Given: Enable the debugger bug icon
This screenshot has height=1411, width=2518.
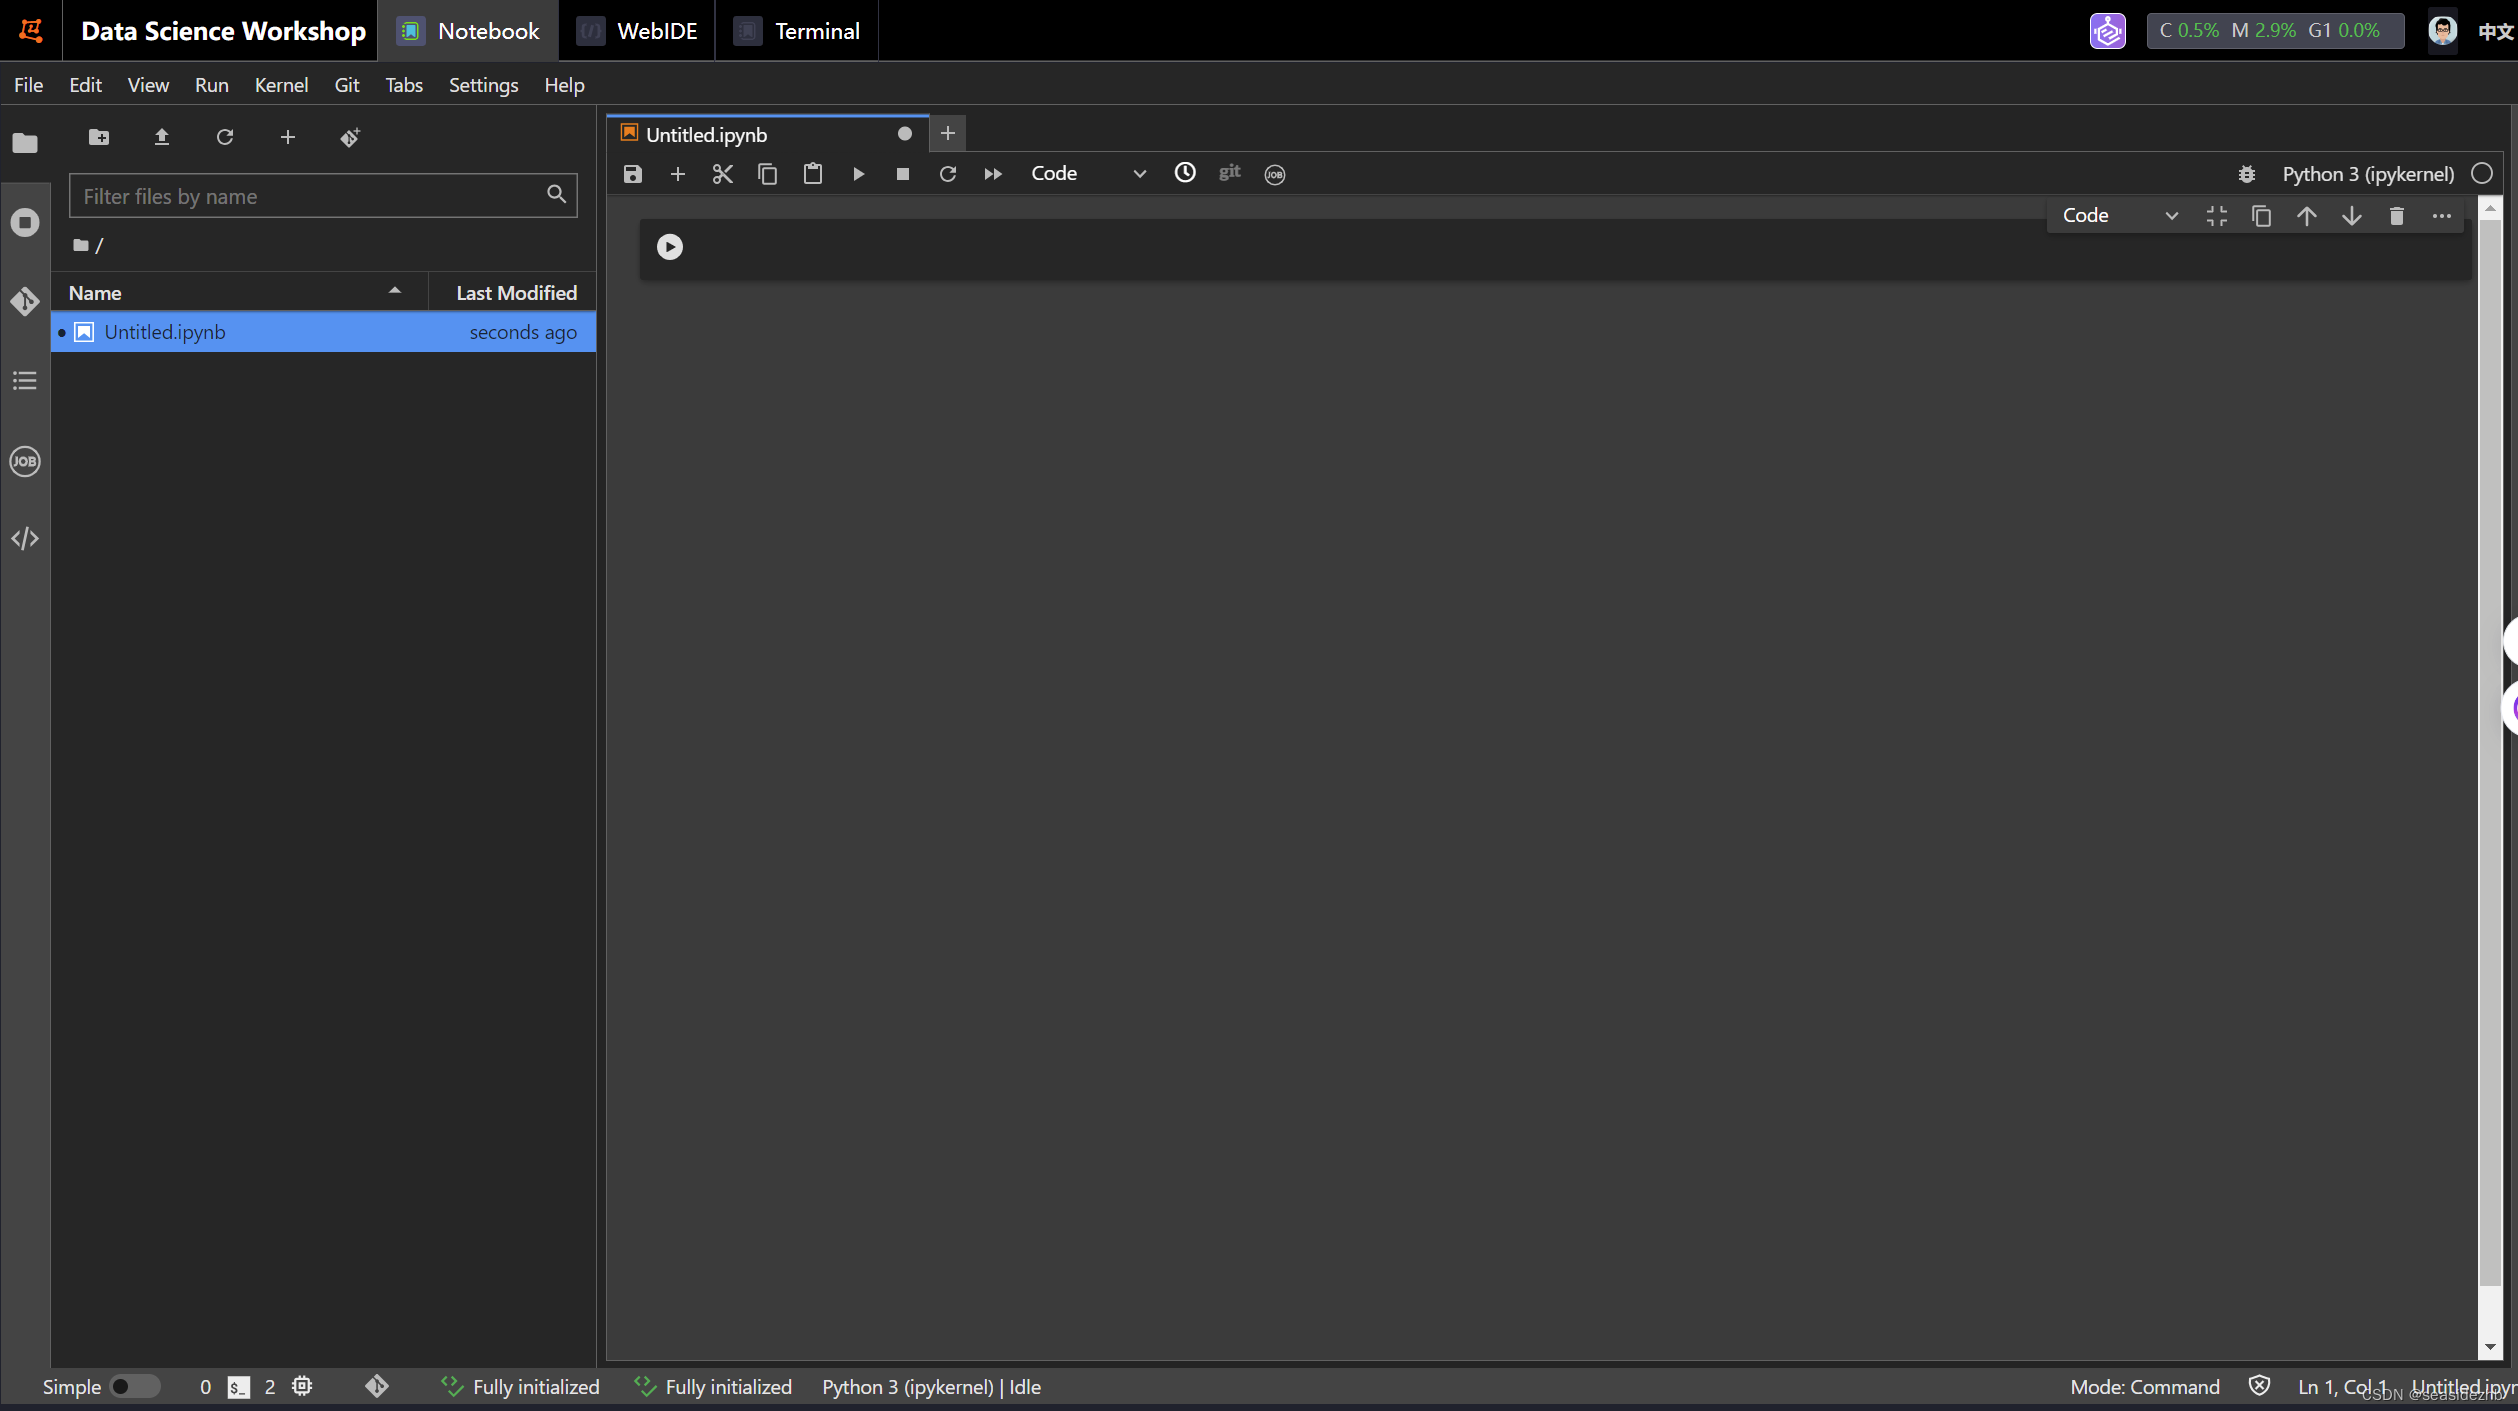Looking at the screenshot, I should [x=2246, y=174].
